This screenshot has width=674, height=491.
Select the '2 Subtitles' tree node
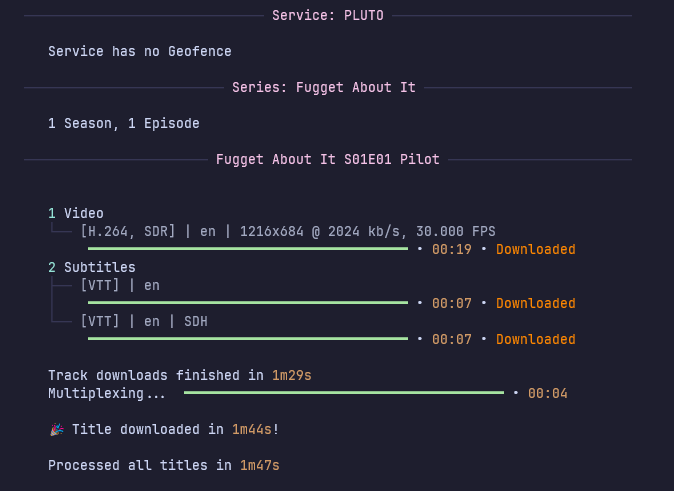[x=92, y=267]
